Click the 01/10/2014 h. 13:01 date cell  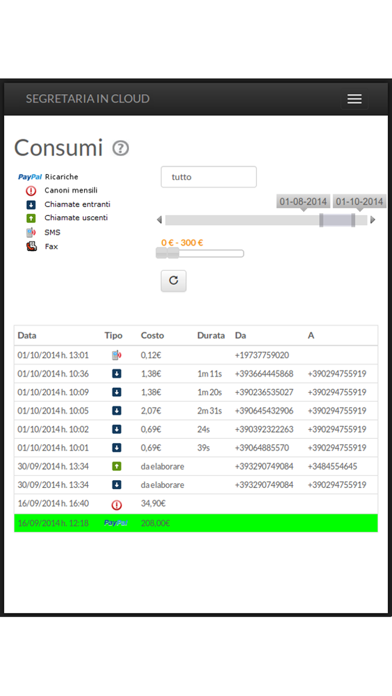pos(53,355)
